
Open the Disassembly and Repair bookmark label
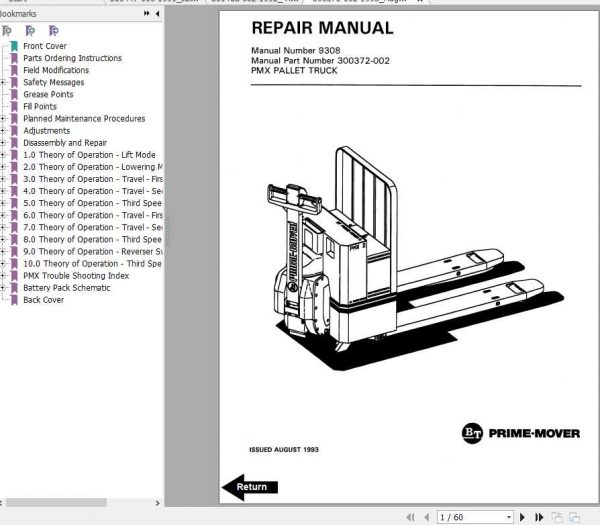click(x=65, y=143)
